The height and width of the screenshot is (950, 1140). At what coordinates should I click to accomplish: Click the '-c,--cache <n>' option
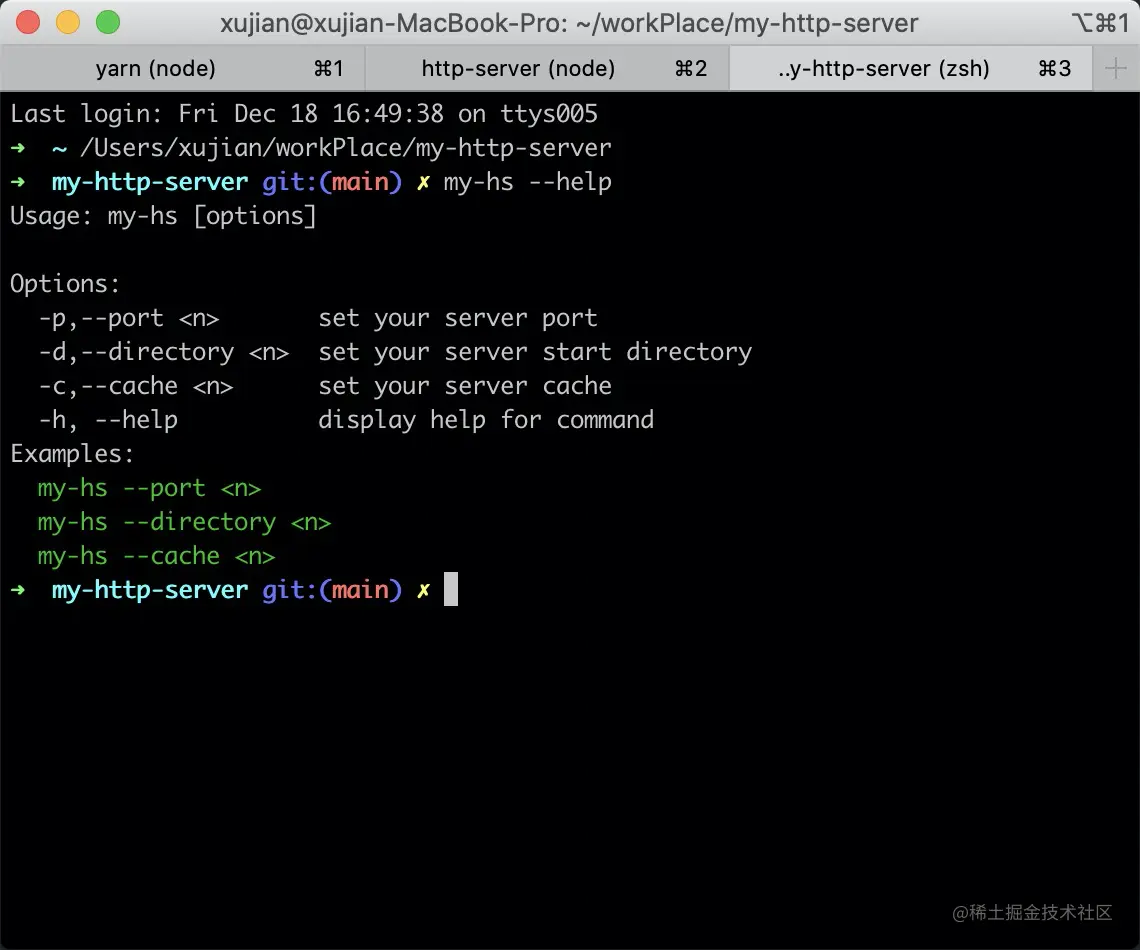[x=136, y=386]
